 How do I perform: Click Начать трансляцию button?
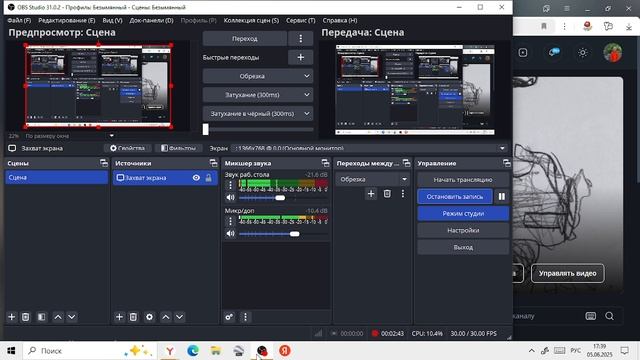(463, 180)
